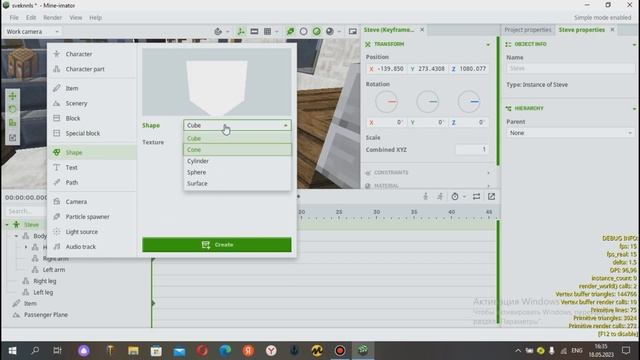Select the move tool in viewport sidebar
Screen dimensions: 640x360
[x=13, y=96]
